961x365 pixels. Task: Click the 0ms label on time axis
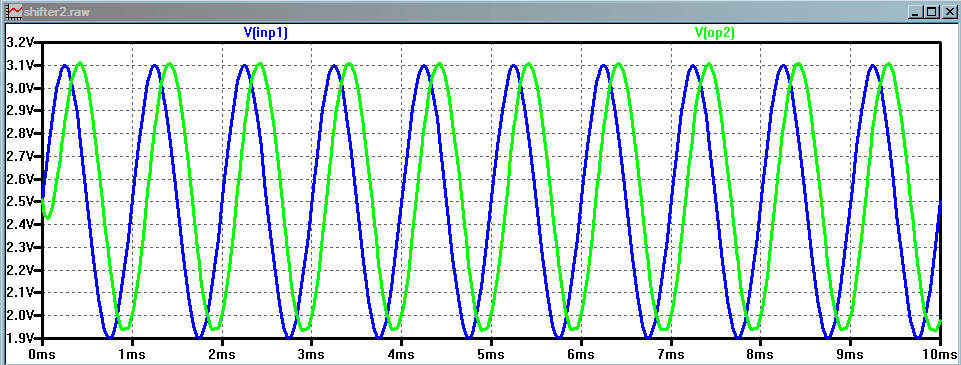coord(42,355)
